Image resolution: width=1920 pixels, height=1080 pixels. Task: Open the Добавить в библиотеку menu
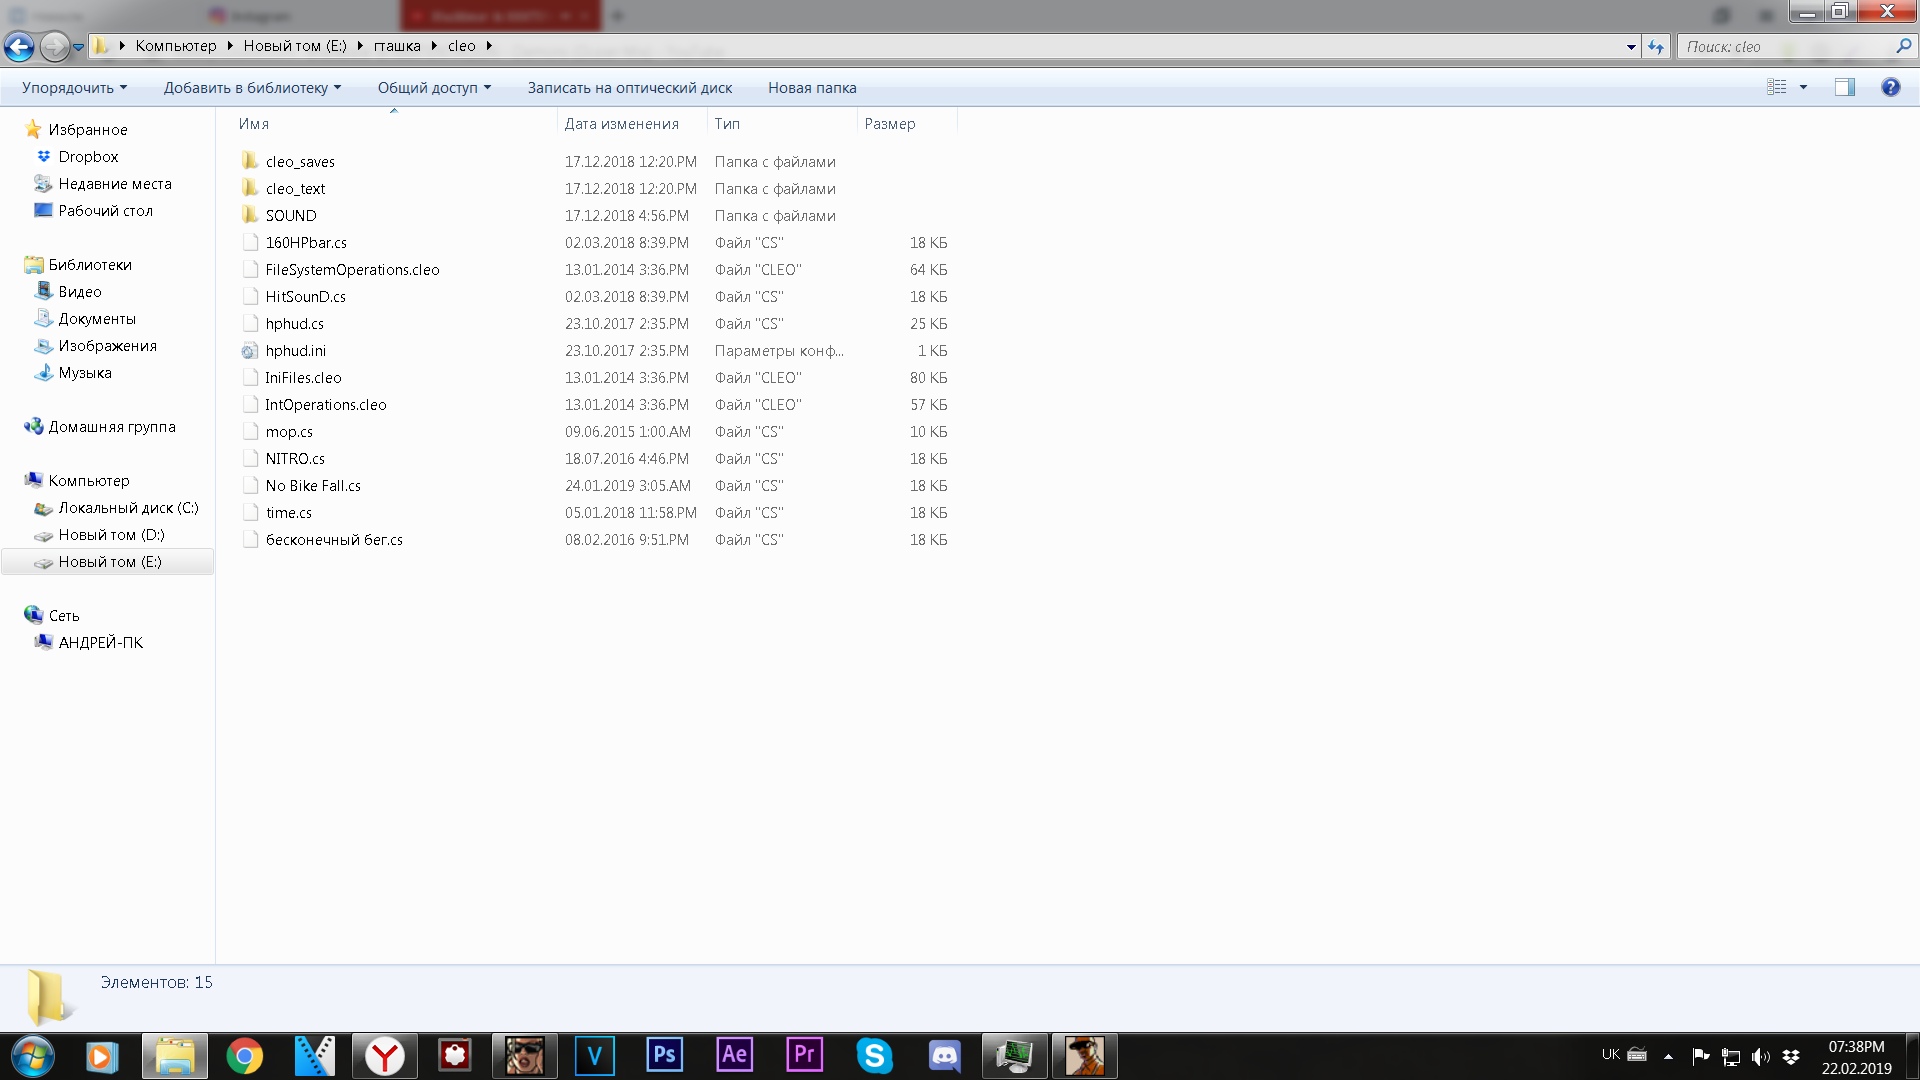[252, 87]
